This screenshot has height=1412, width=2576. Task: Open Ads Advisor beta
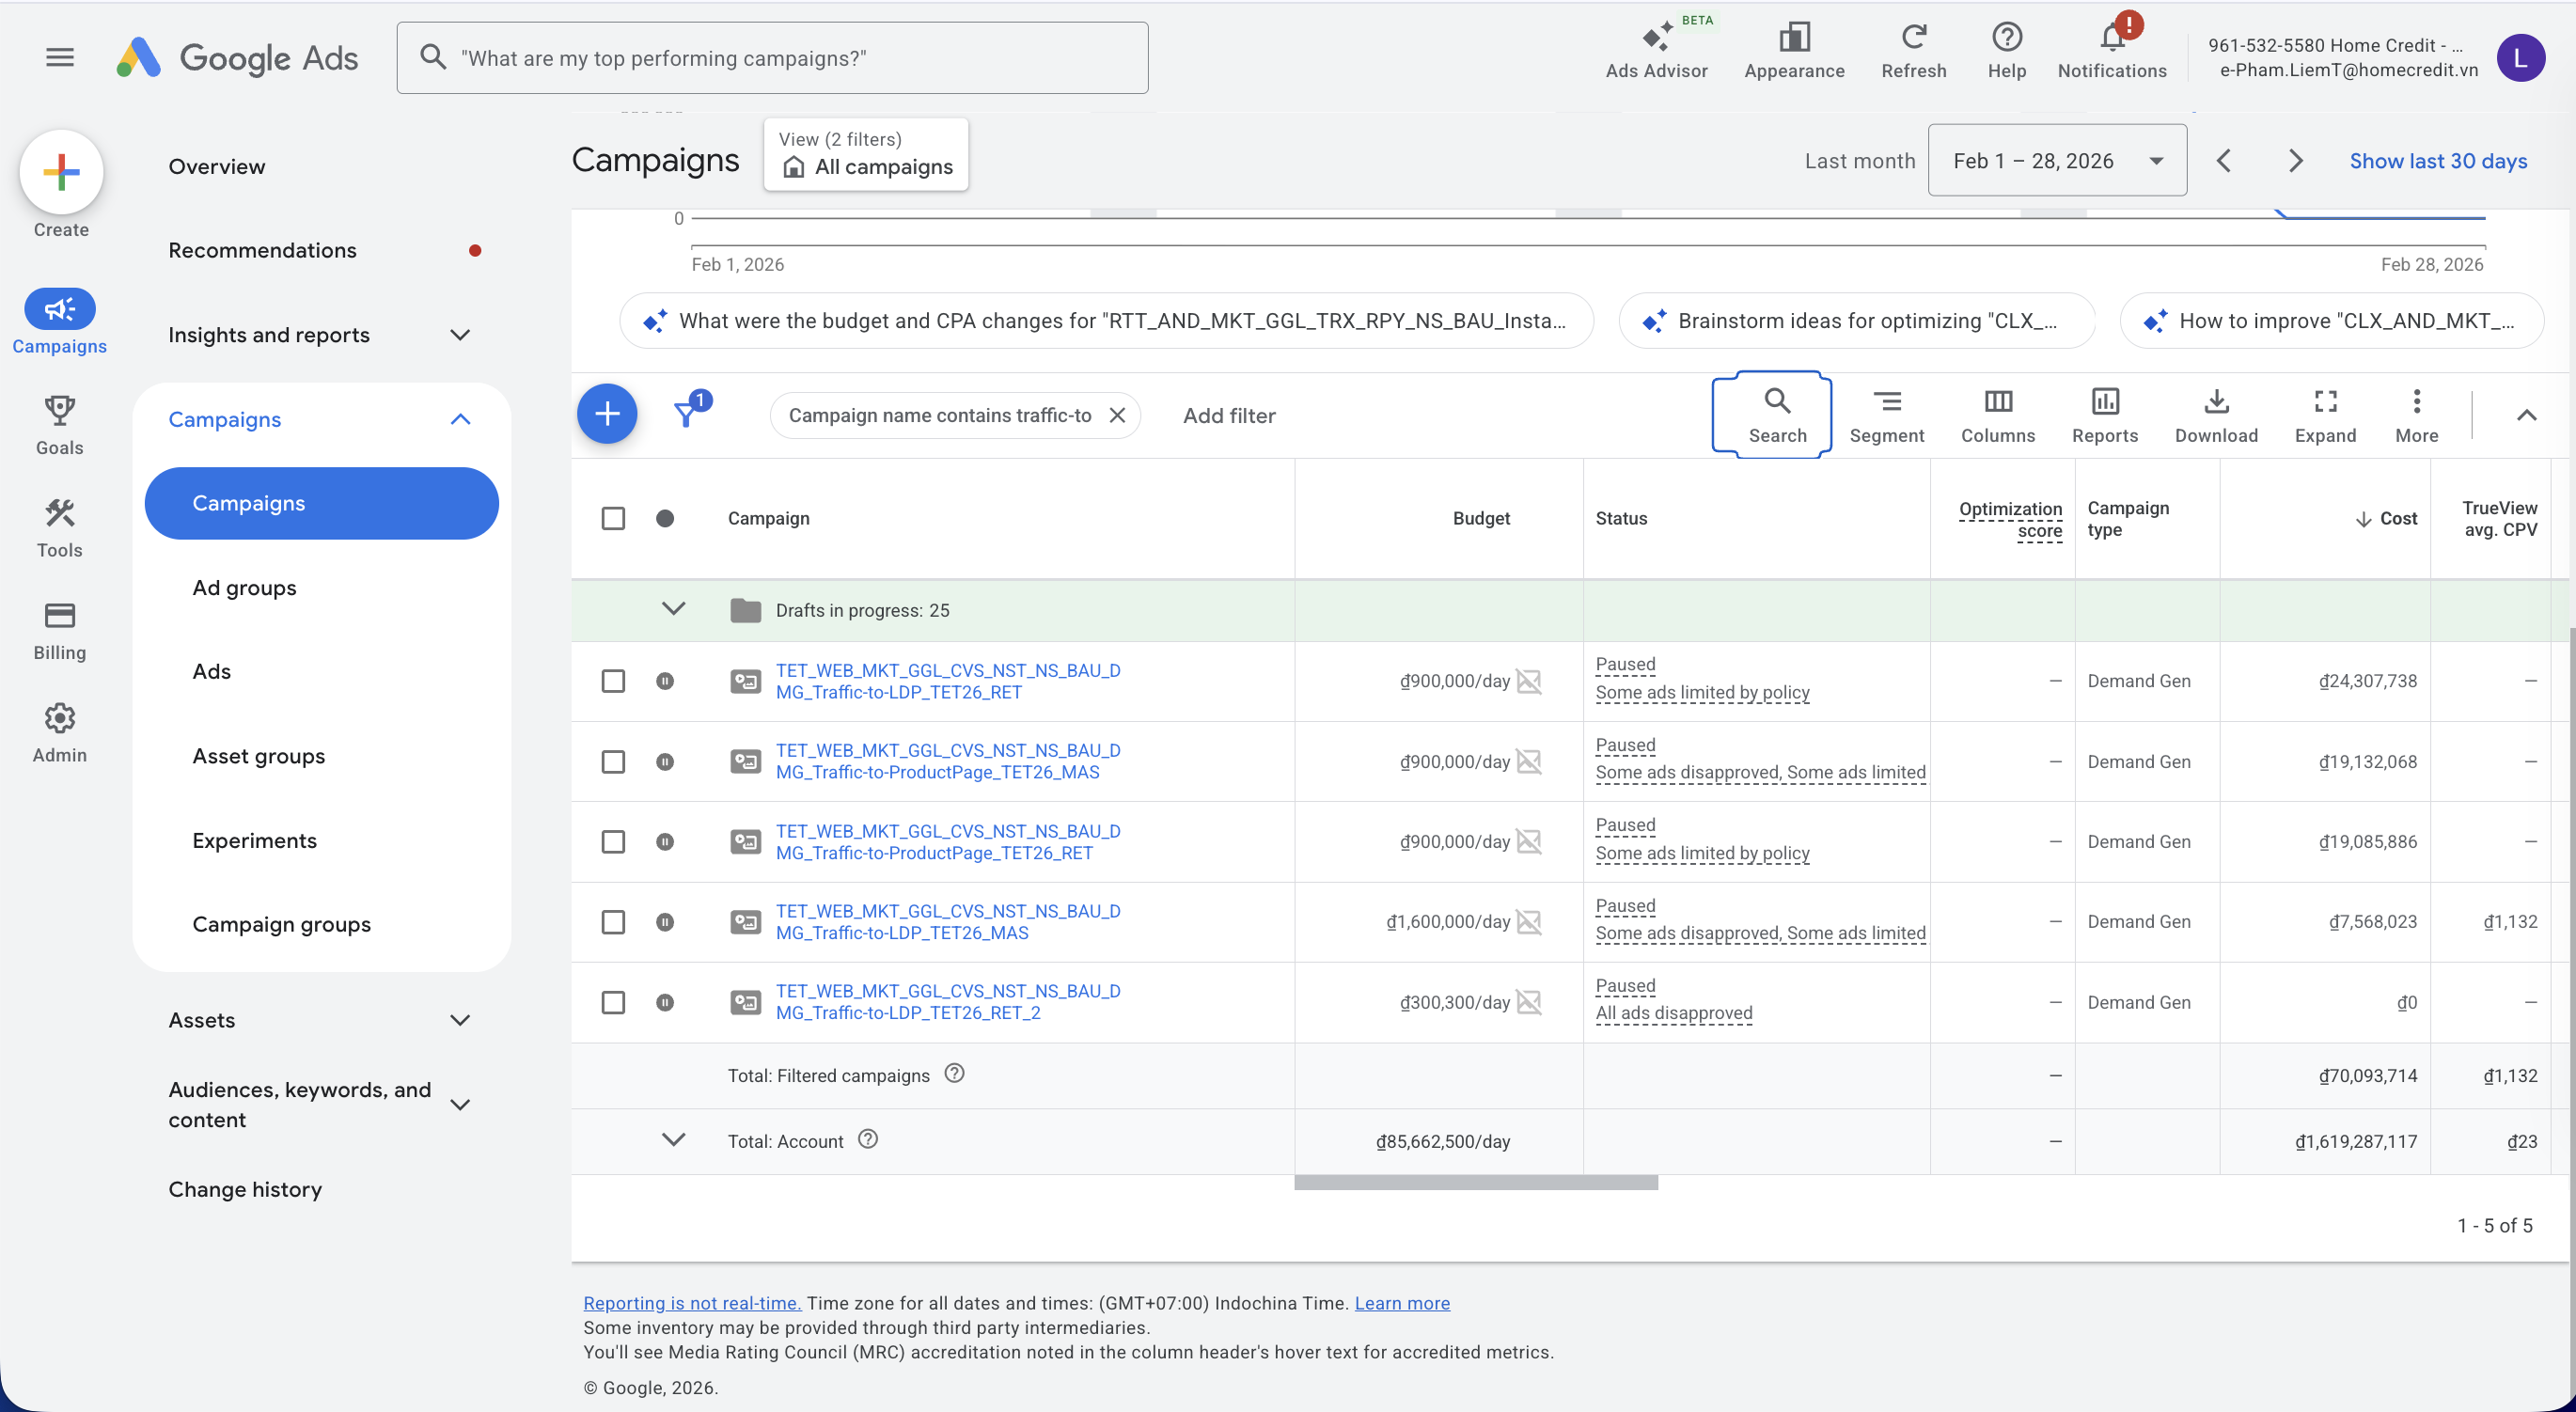[x=1656, y=51]
